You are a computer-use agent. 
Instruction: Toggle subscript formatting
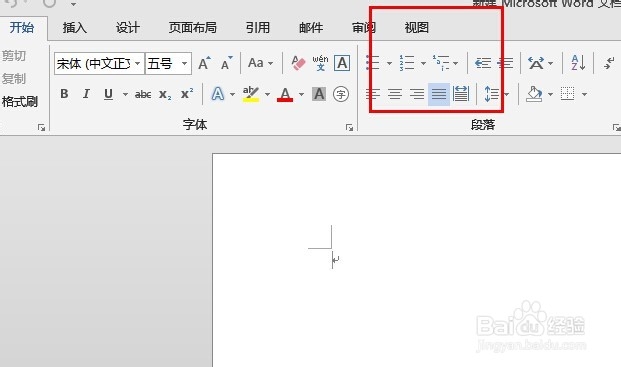(x=165, y=94)
